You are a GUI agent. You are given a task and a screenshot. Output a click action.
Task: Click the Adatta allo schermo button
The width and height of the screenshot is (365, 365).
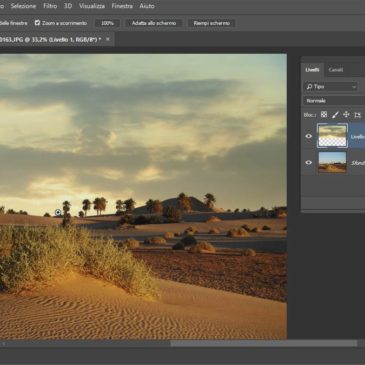154,23
